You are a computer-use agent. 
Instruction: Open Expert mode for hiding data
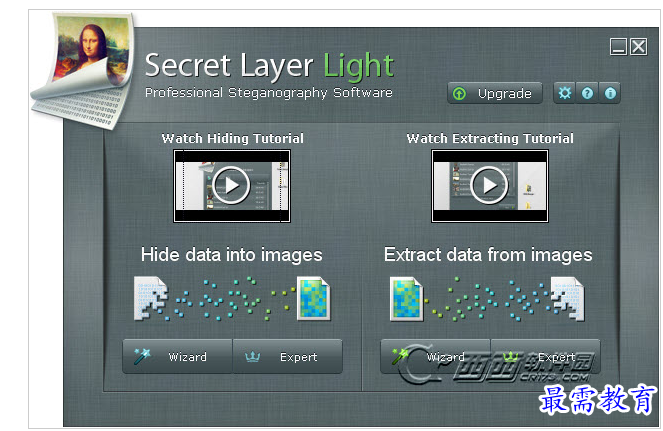point(288,357)
